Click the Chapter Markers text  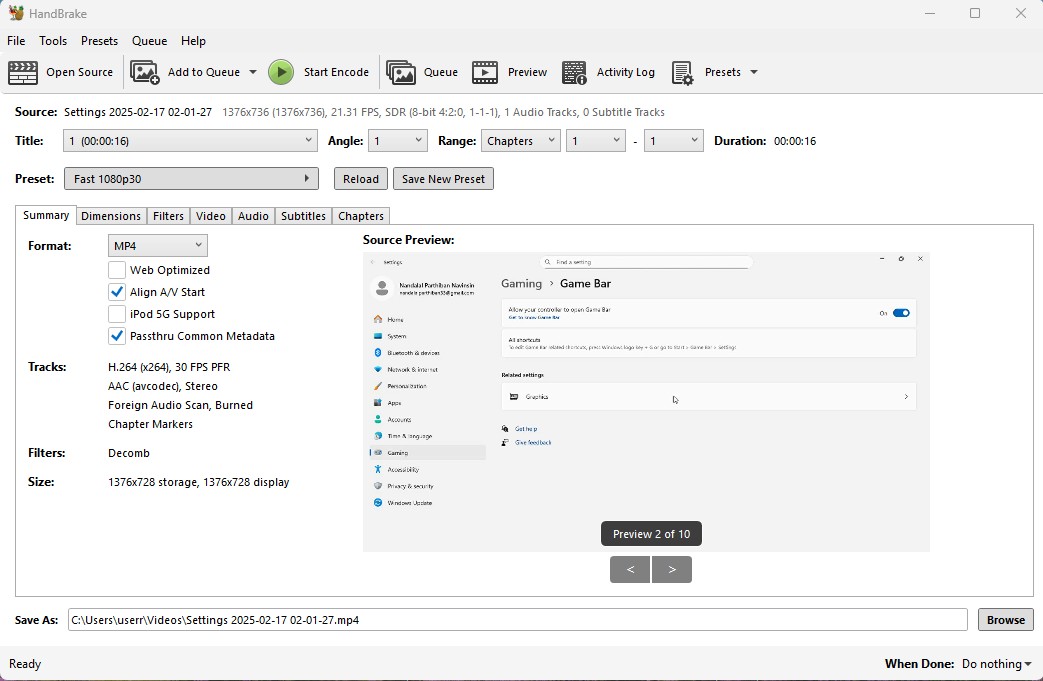tap(150, 424)
